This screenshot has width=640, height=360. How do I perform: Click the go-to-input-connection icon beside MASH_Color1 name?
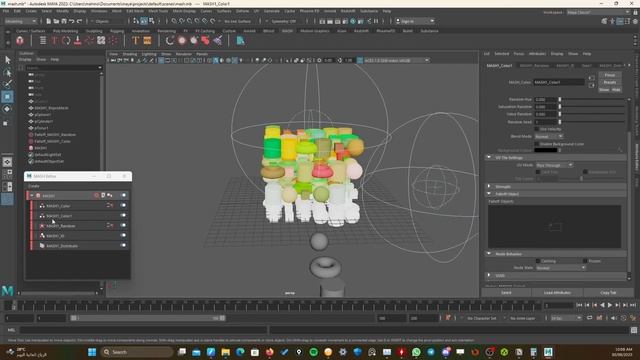(591, 78)
